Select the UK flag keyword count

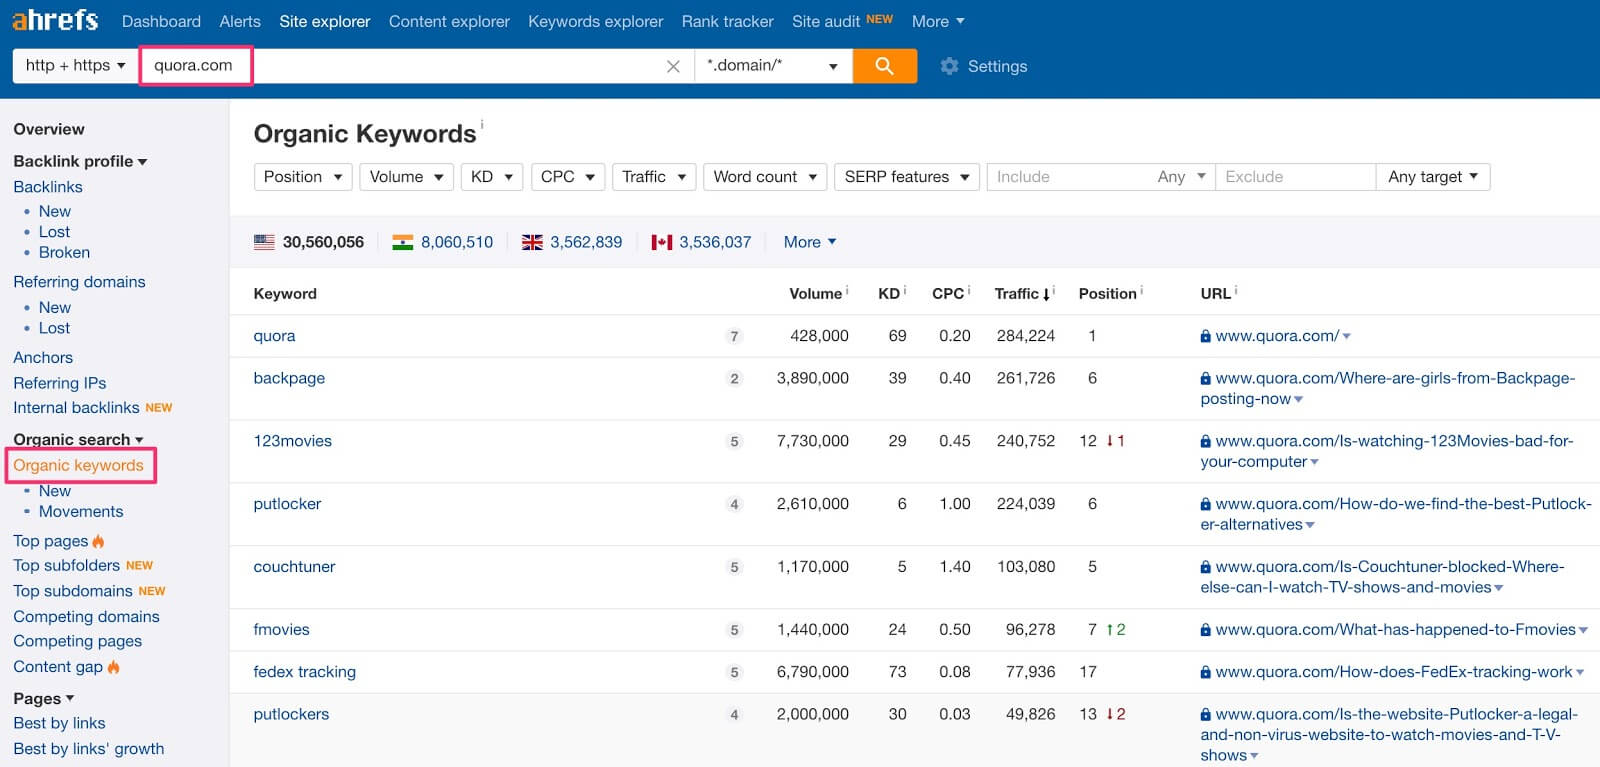tap(572, 242)
